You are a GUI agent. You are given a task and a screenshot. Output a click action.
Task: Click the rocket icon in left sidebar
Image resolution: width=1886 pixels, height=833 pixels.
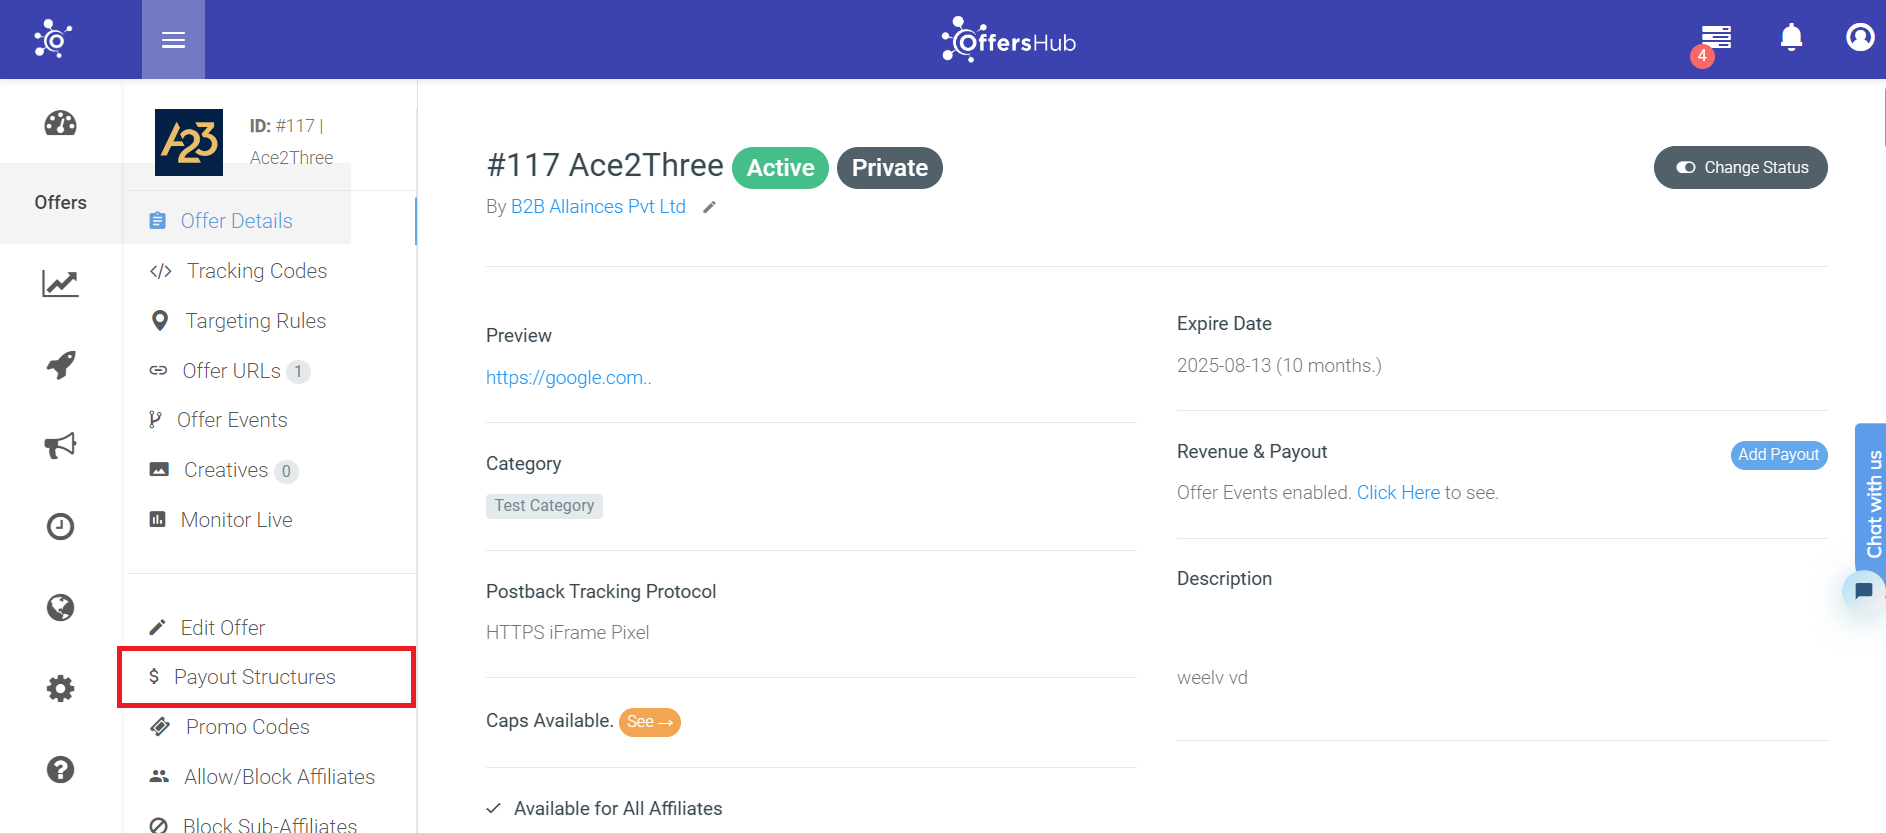[x=60, y=365]
